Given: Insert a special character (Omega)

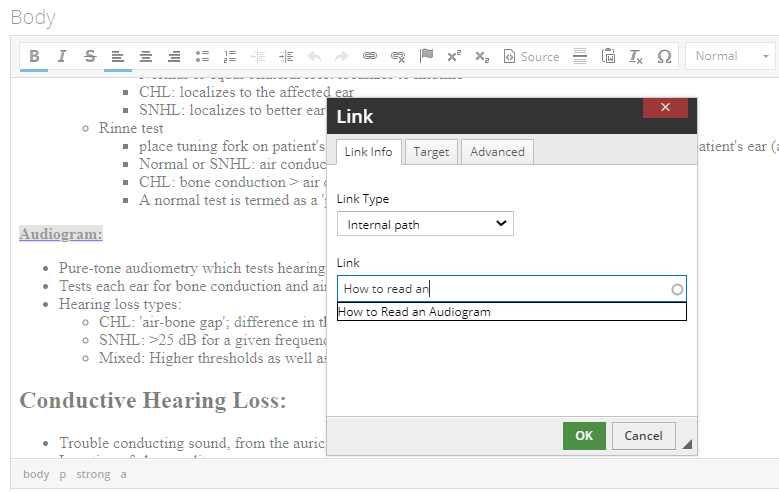Looking at the screenshot, I should 664,56.
